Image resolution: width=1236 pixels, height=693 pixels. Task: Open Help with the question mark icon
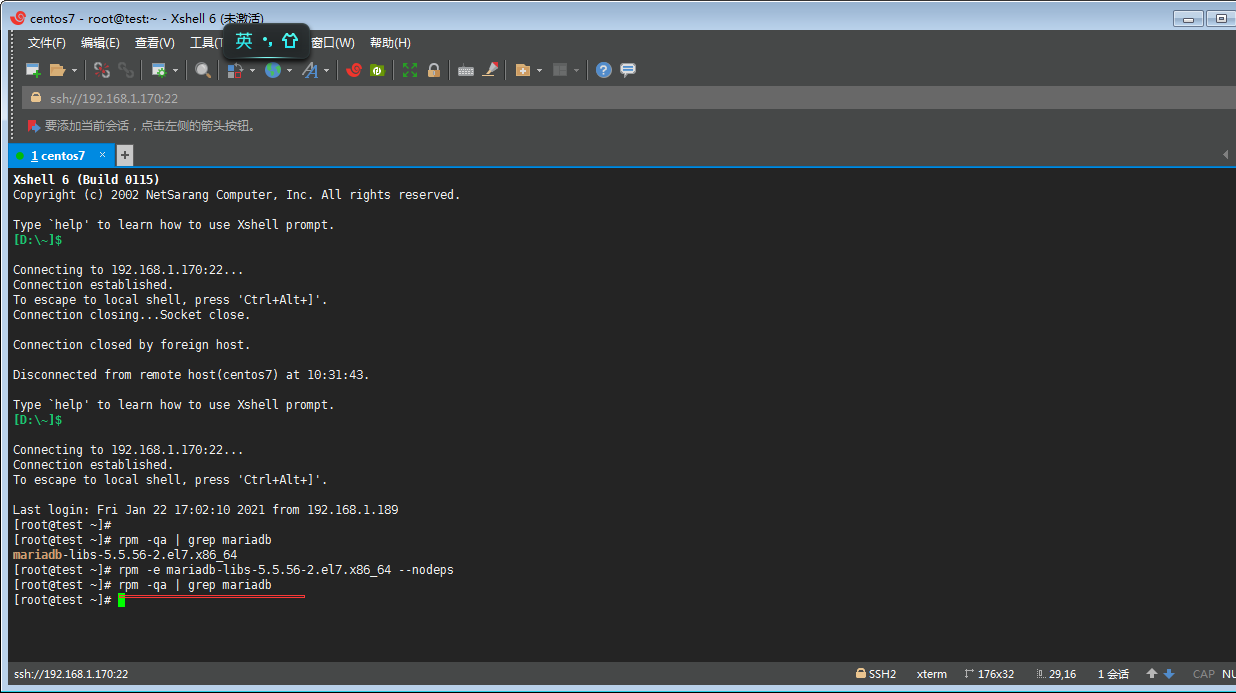(x=603, y=70)
